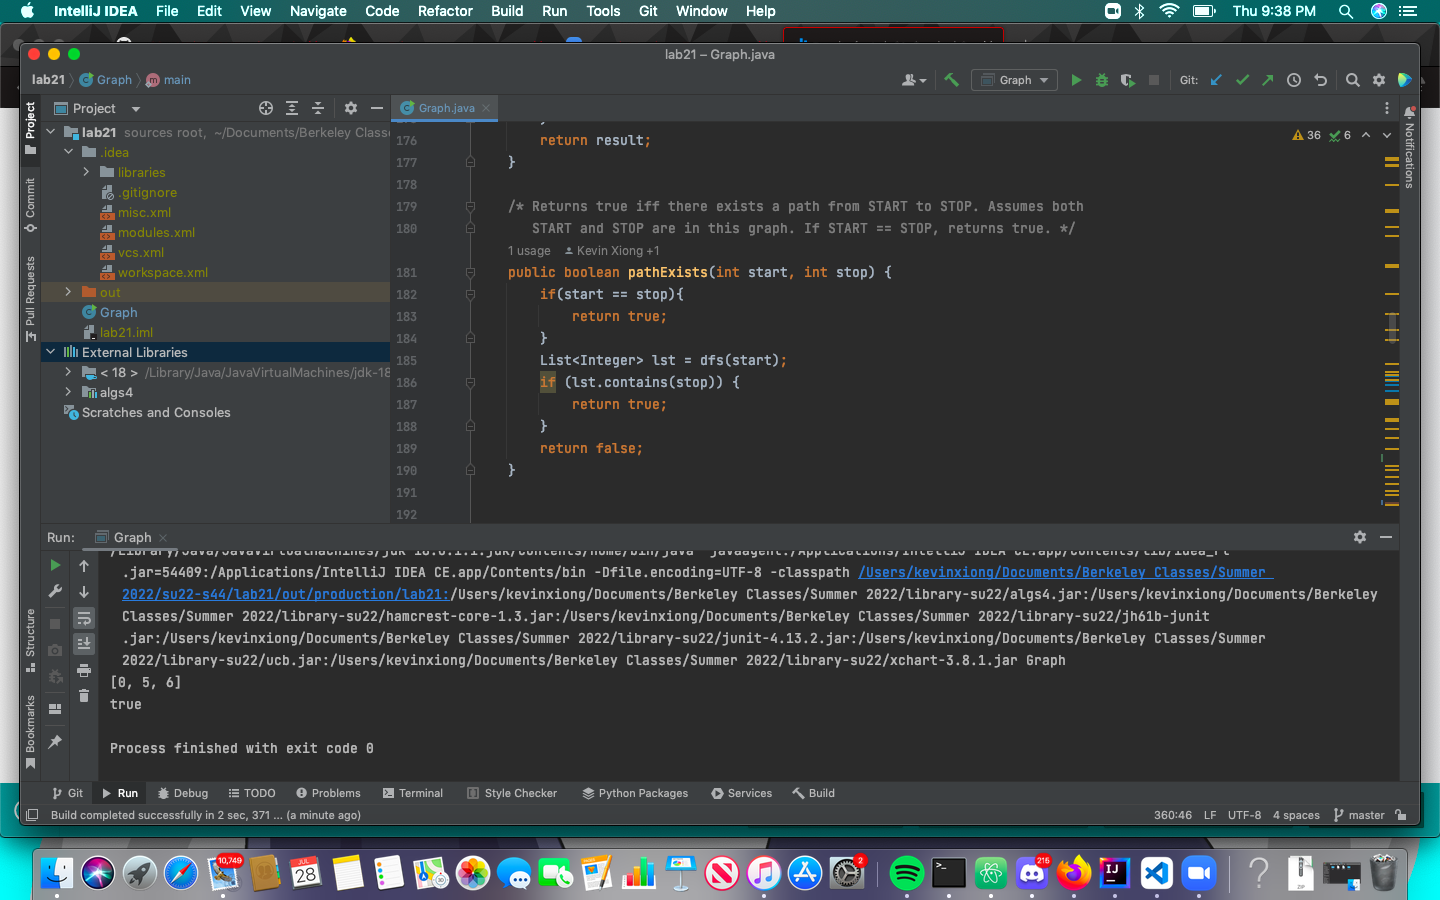Build the project with the hammer icon

pyautogui.click(x=952, y=80)
